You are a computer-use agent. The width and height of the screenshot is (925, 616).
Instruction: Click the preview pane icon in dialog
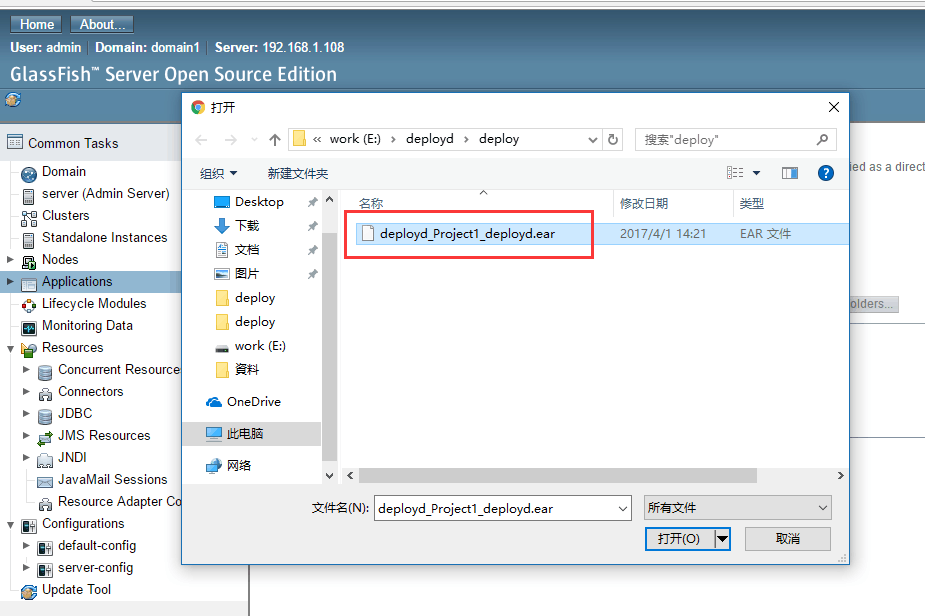[x=789, y=173]
